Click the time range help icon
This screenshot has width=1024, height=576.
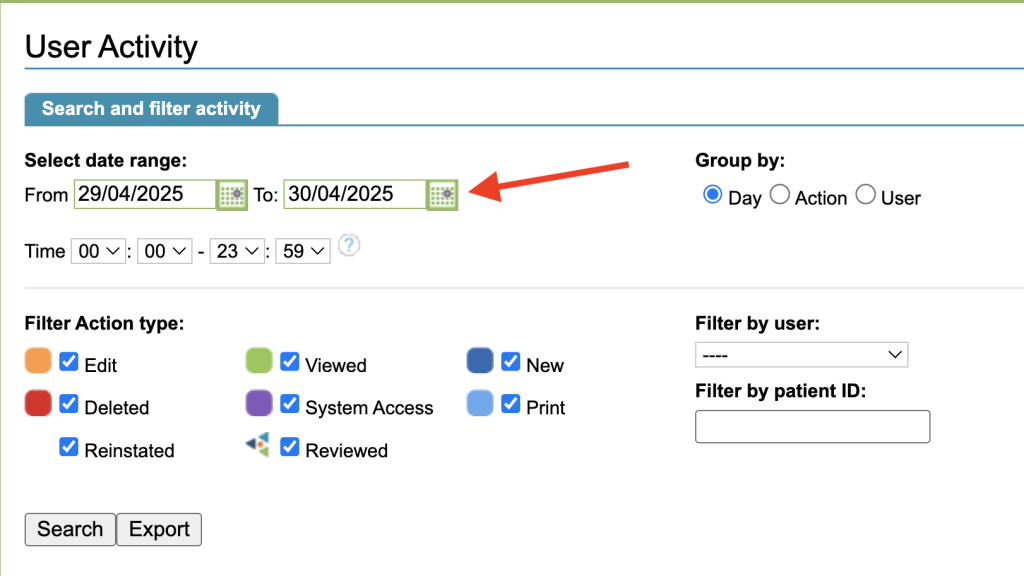coord(348,246)
